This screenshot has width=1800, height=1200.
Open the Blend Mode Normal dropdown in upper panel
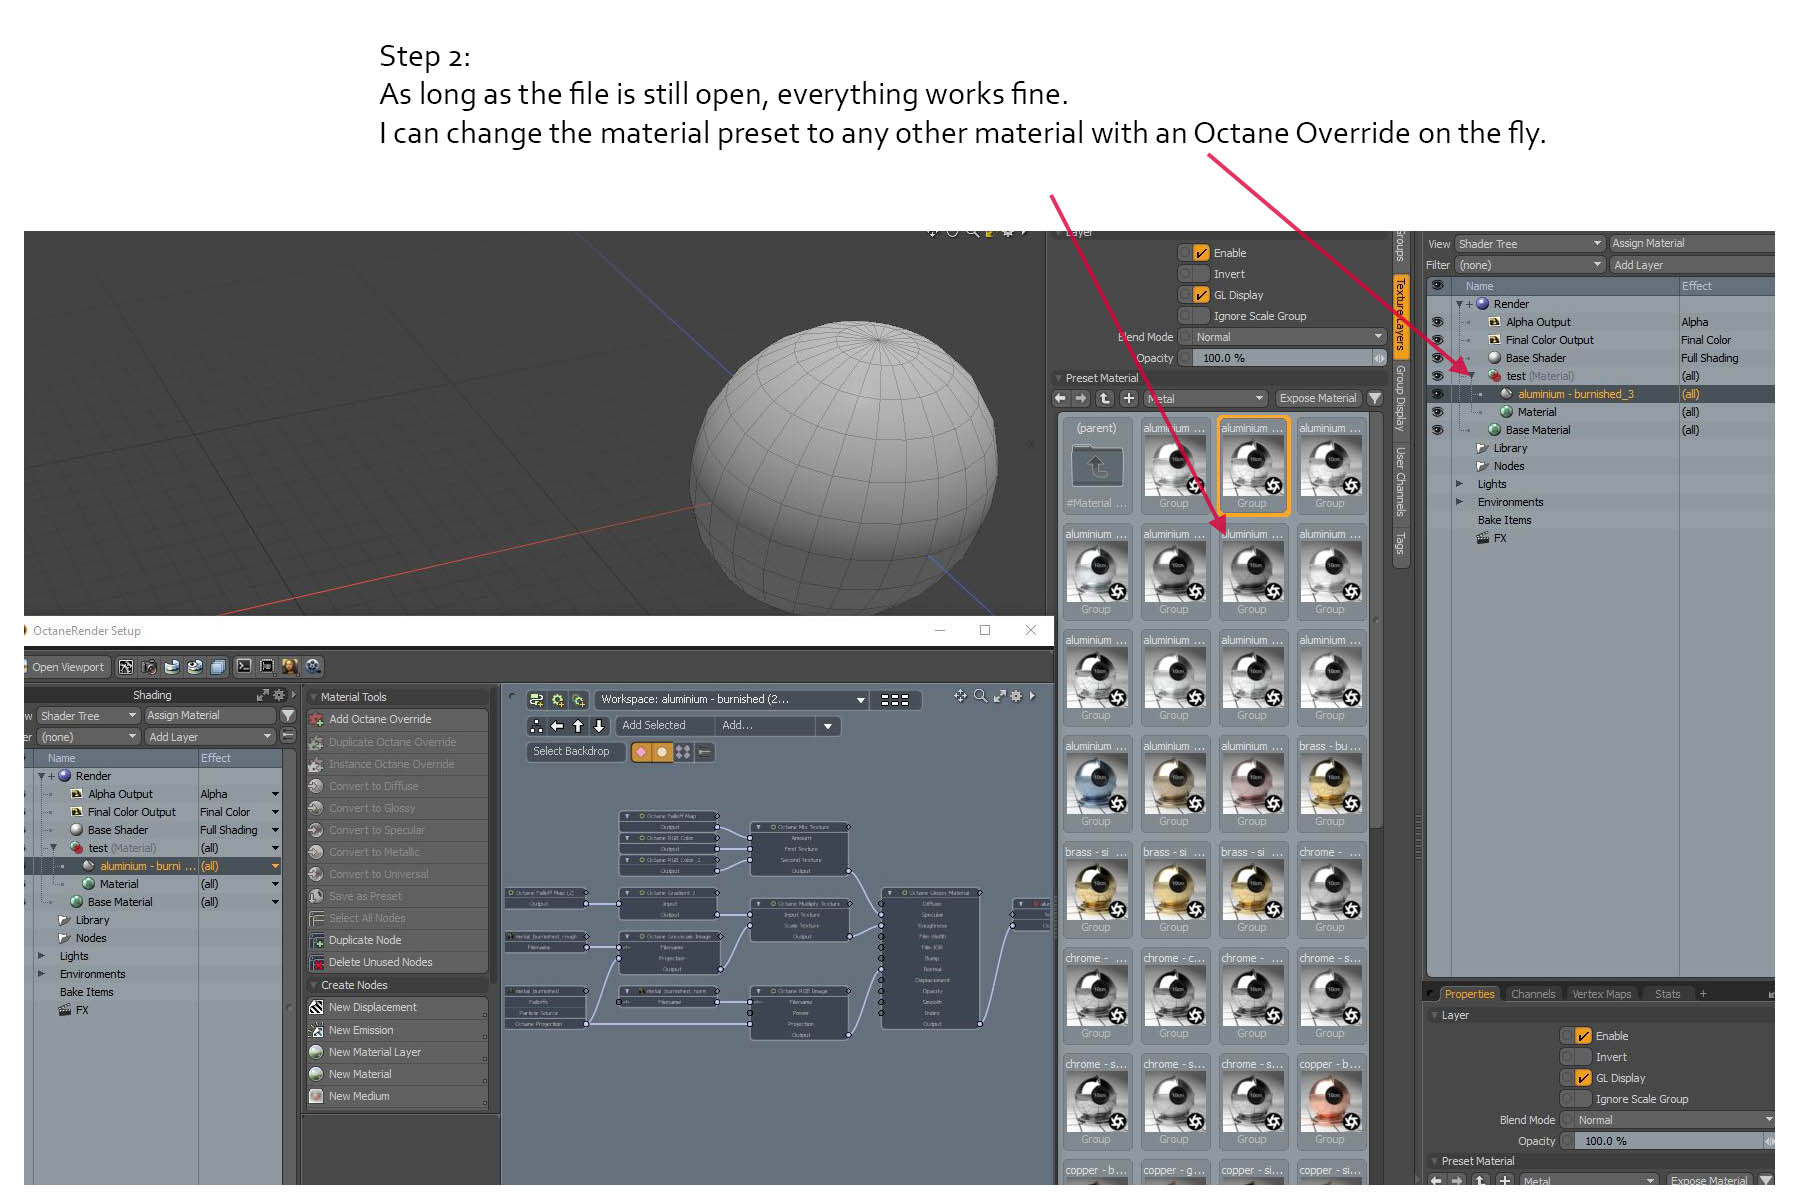1288,337
